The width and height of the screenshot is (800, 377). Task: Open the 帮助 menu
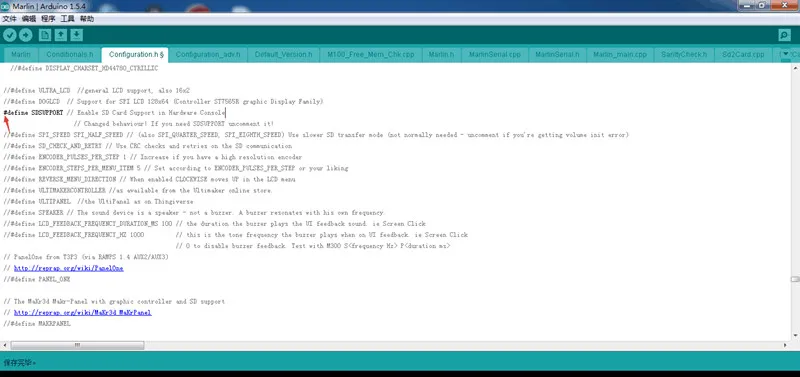coord(87,19)
